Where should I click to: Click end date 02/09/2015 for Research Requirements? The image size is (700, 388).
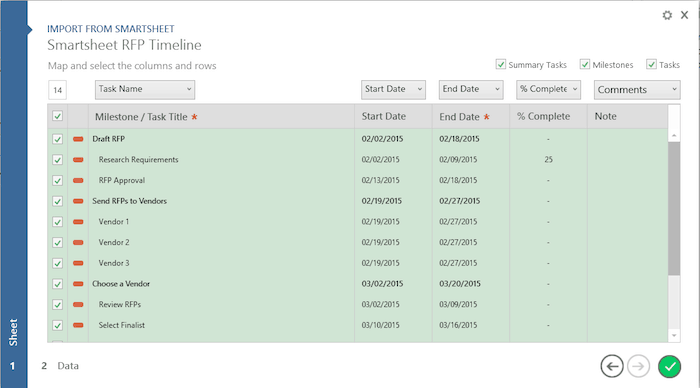[458, 159]
